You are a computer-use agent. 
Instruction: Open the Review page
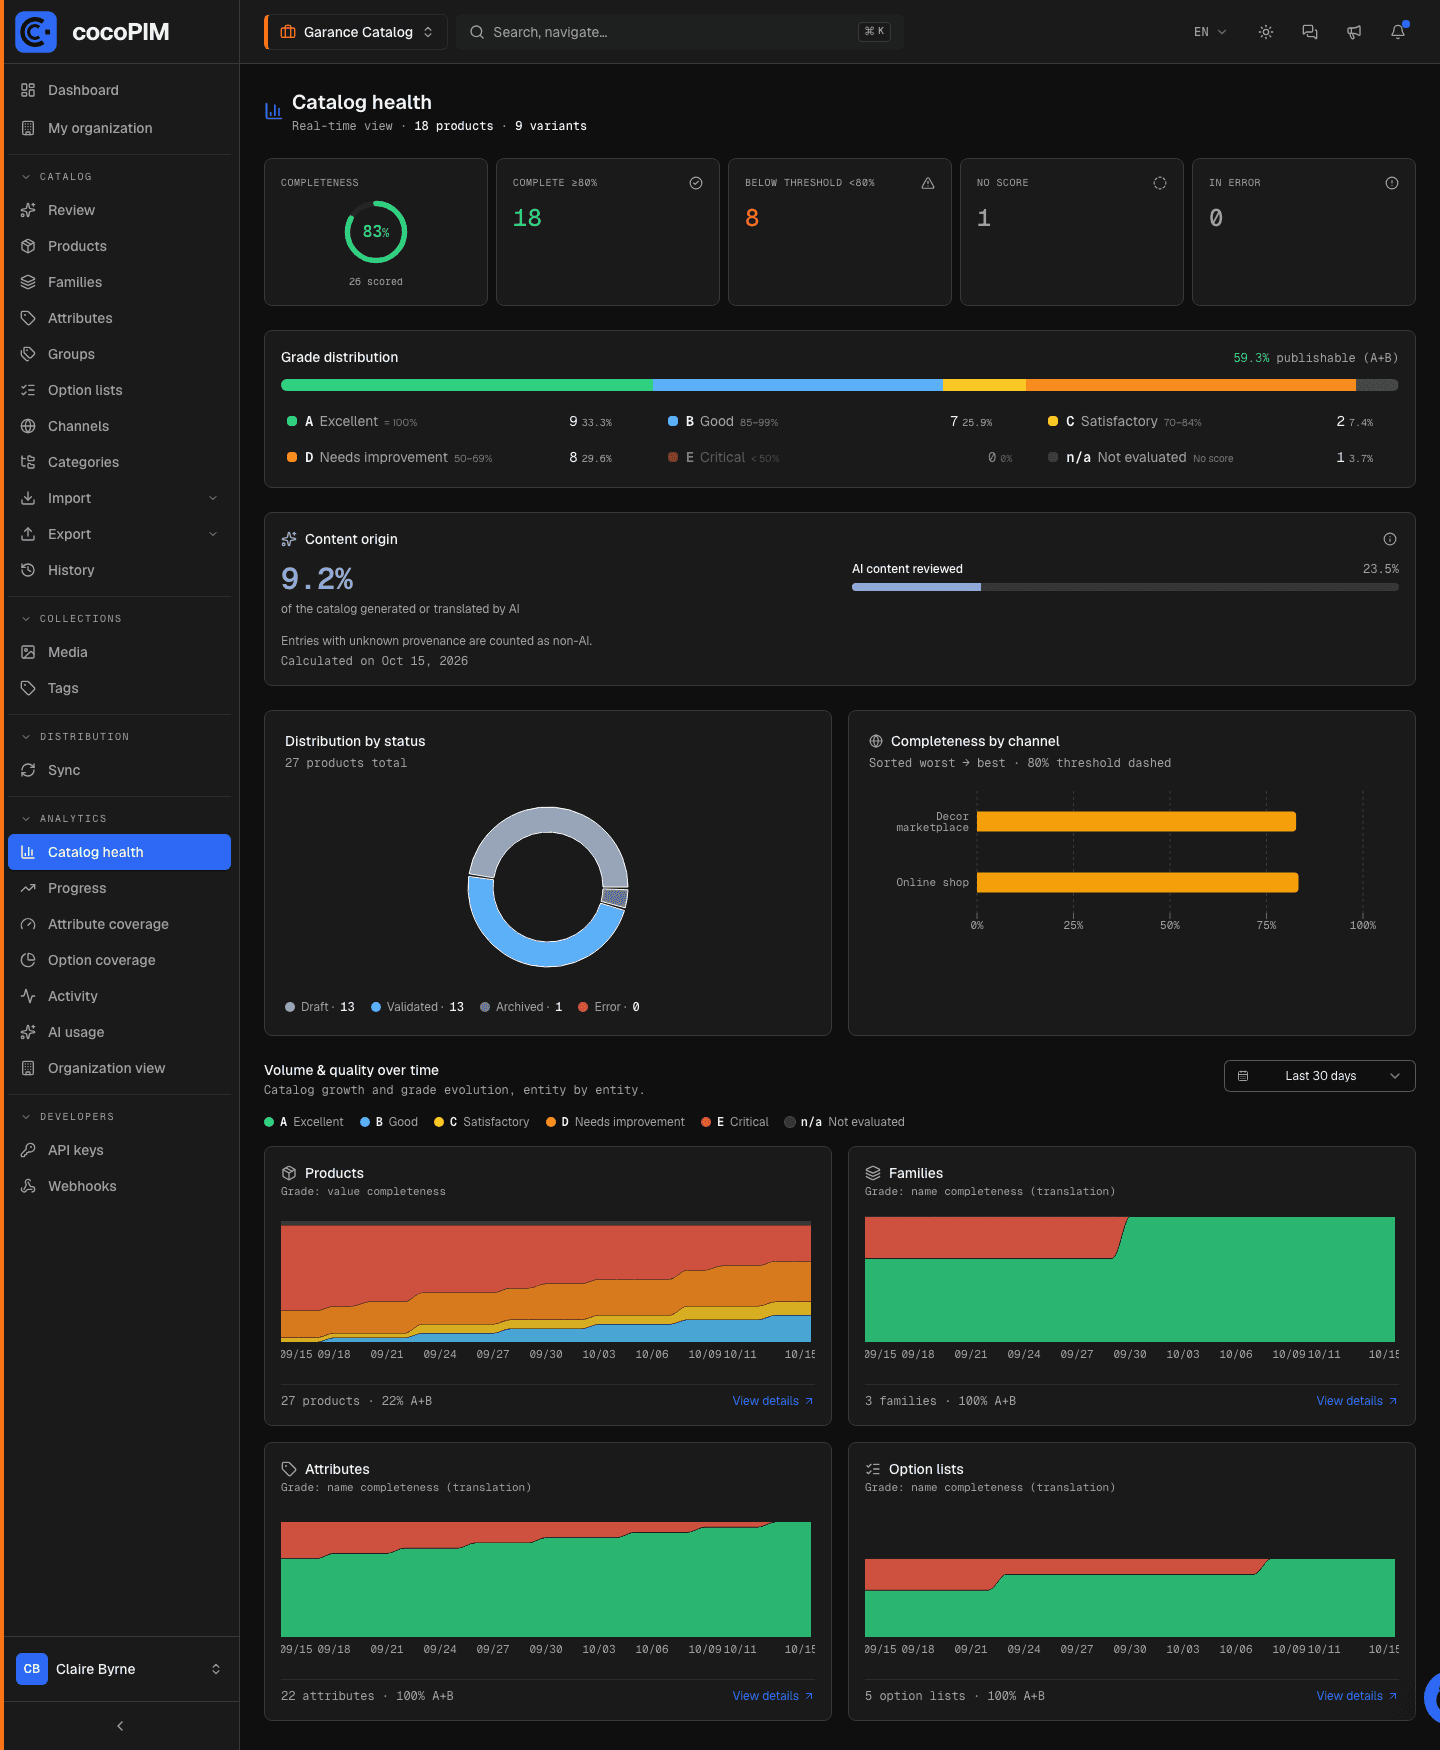(x=119, y=210)
